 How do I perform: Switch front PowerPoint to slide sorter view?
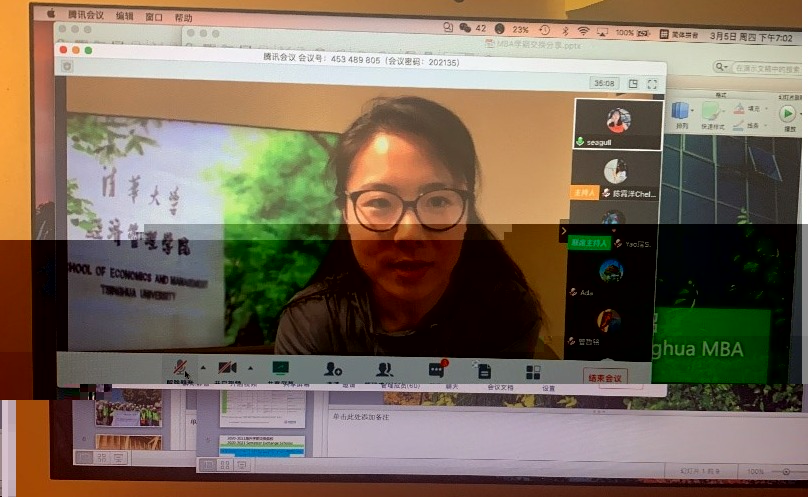225,465
